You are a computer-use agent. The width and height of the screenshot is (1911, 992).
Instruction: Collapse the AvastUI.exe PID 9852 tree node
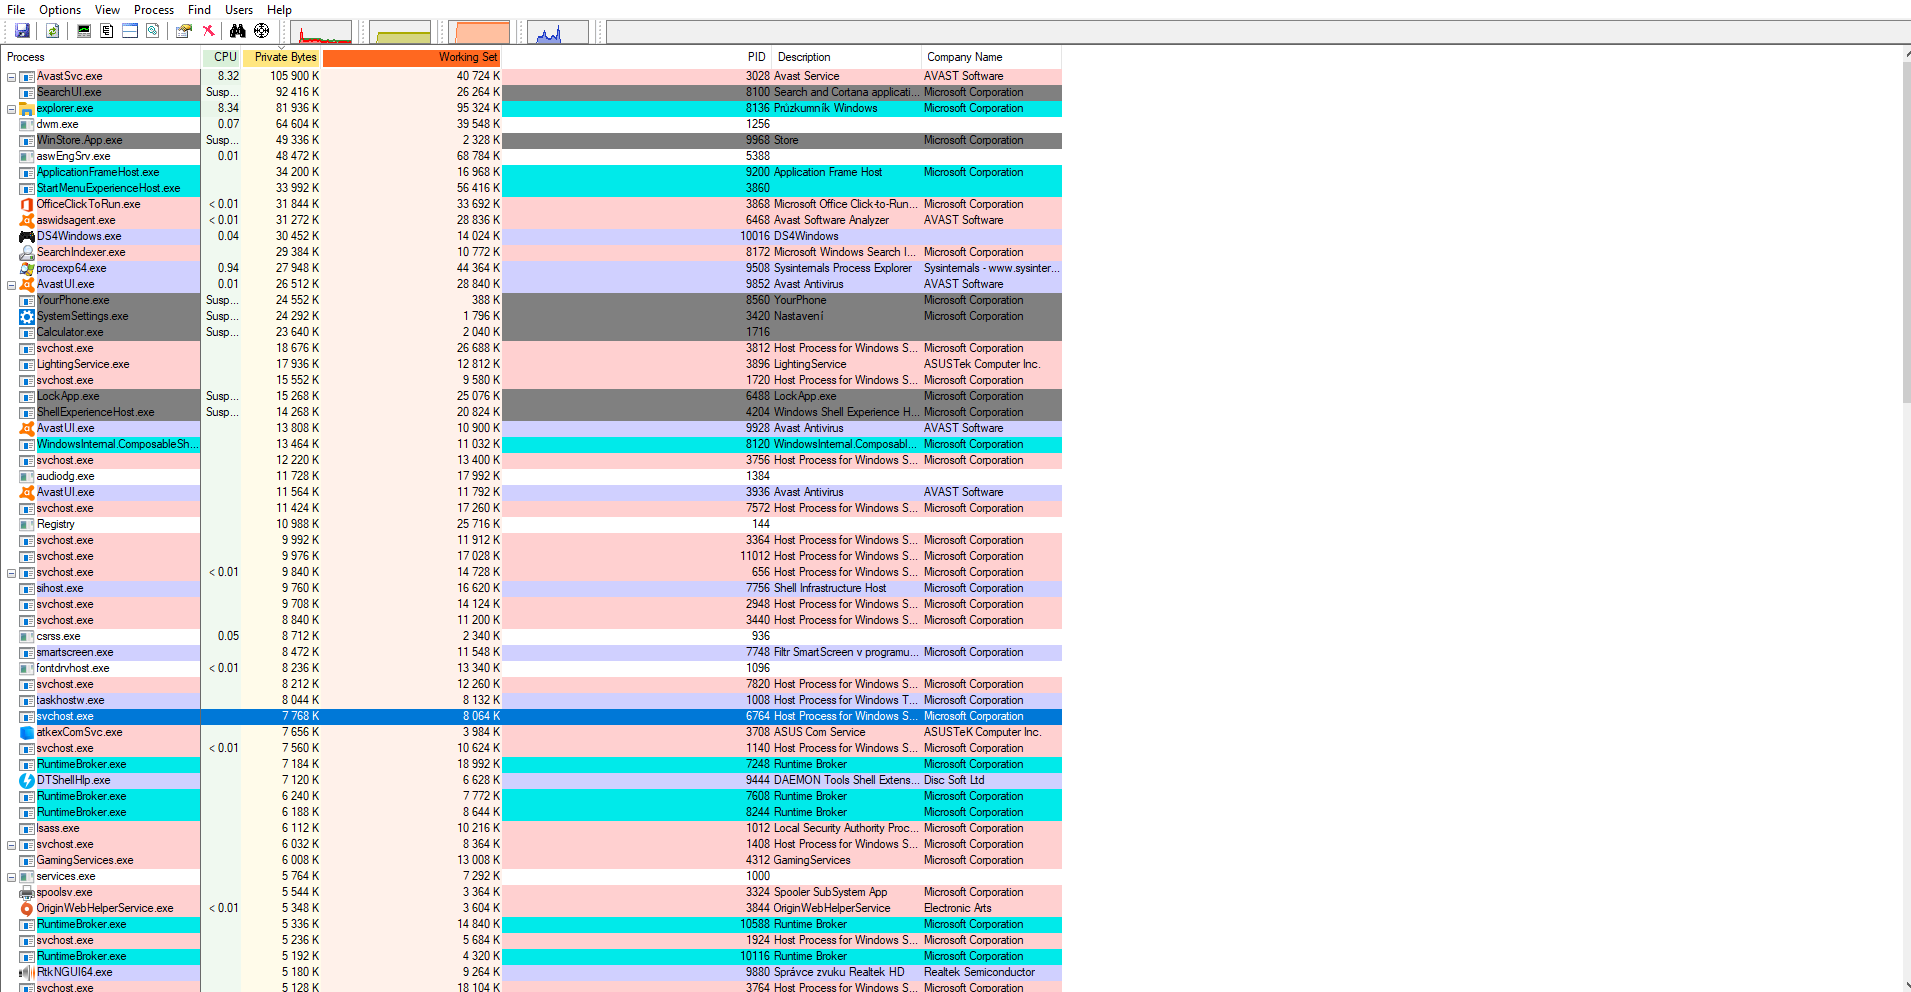[x=11, y=285]
